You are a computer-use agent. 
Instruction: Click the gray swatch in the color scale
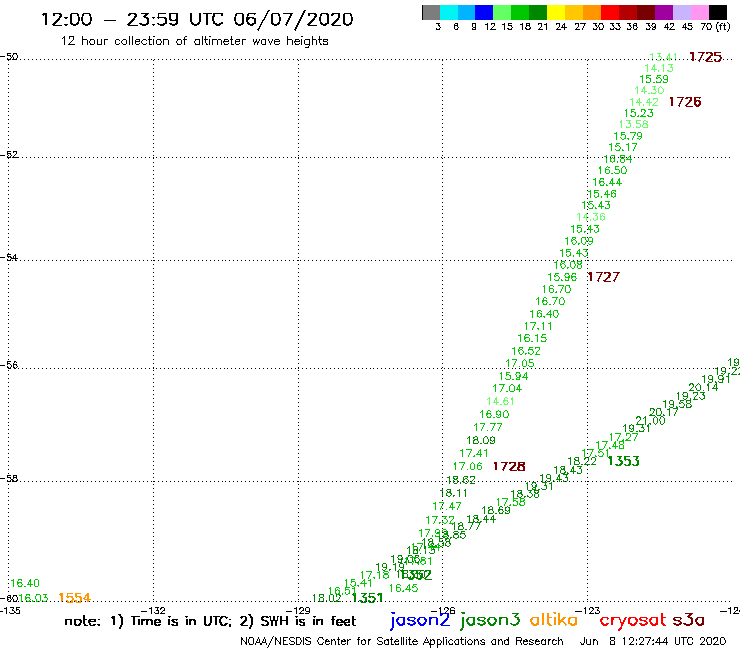pyautogui.click(x=431, y=12)
